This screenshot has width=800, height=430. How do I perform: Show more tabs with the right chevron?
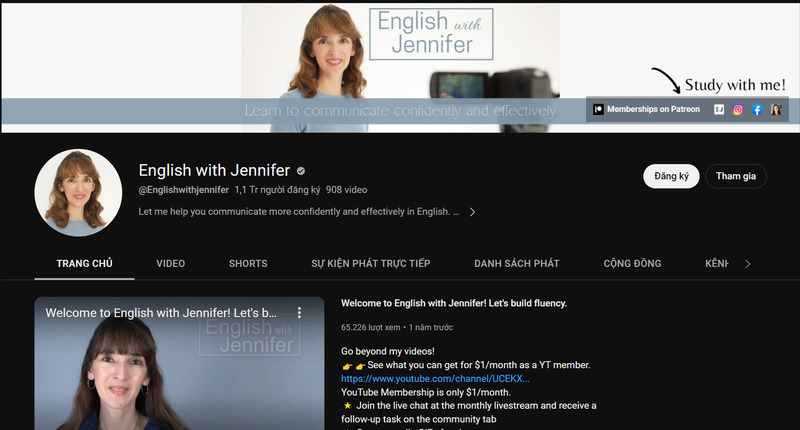tap(747, 264)
